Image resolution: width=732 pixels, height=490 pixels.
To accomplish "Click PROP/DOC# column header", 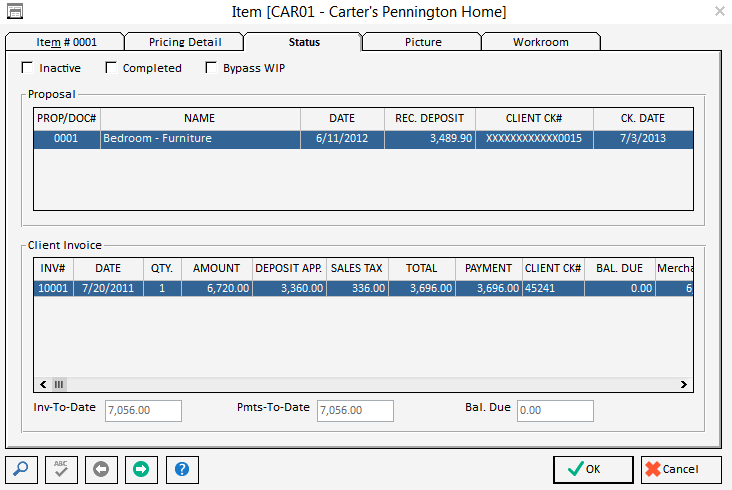I will [x=67, y=119].
